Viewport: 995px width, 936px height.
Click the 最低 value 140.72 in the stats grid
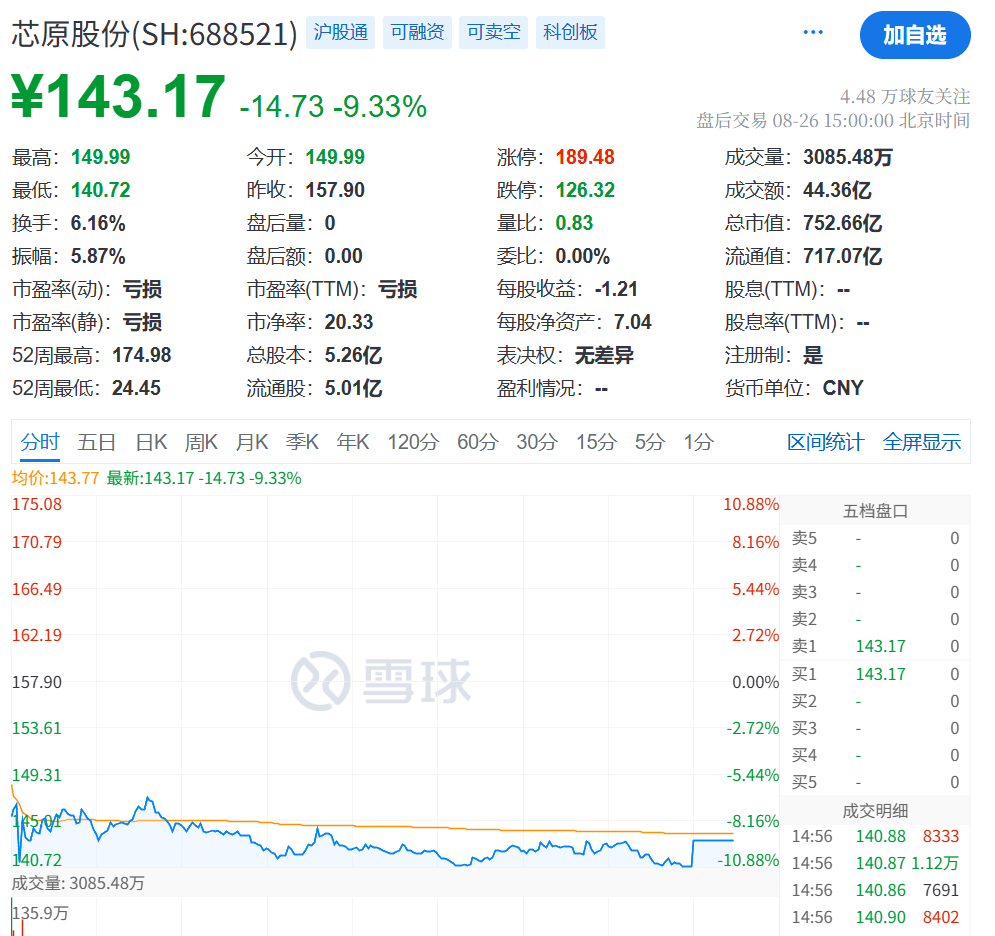(x=100, y=190)
